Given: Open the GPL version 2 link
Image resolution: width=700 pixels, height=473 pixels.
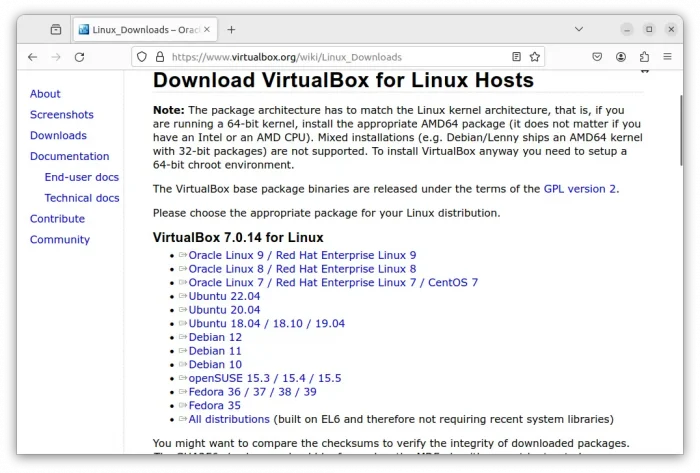Looking at the screenshot, I should (580, 188).
